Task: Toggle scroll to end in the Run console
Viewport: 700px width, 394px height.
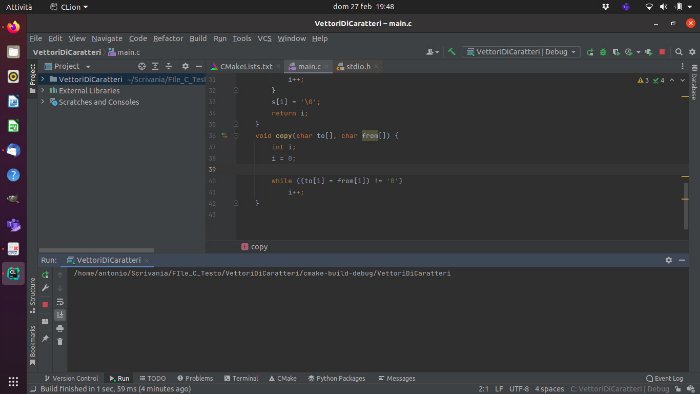Action: pyautogui.click(x=60, y=315)
